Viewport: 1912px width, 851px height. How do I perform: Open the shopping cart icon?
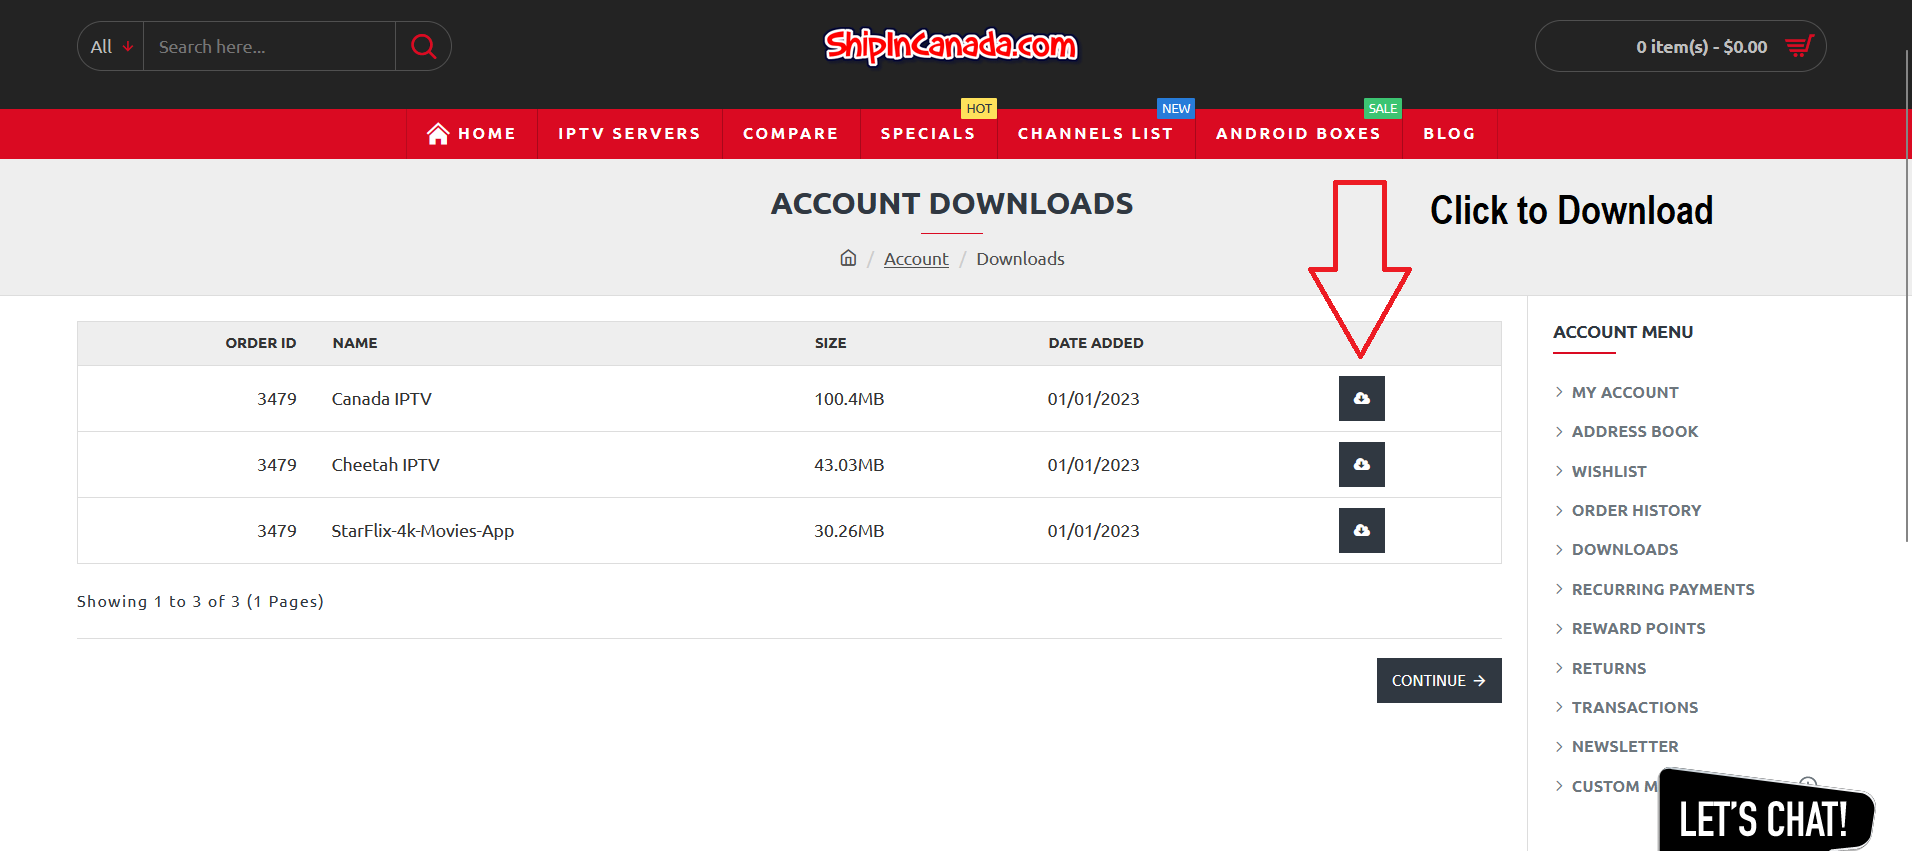(1799, 46)
